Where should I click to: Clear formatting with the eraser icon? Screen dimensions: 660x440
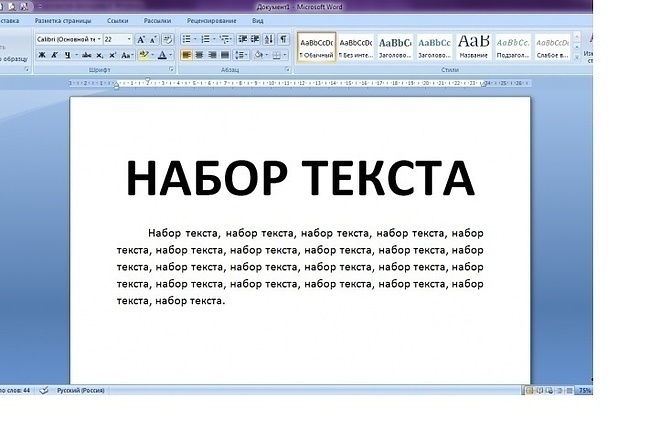[168, 40]
